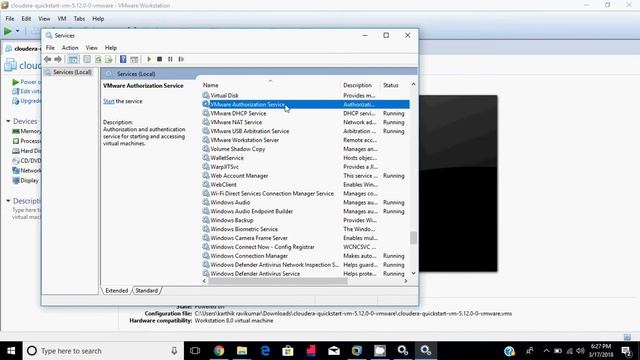Click the gear icon beside WarpJITSvc
This screenshot has height=360, width=640.
pos(206,167)
